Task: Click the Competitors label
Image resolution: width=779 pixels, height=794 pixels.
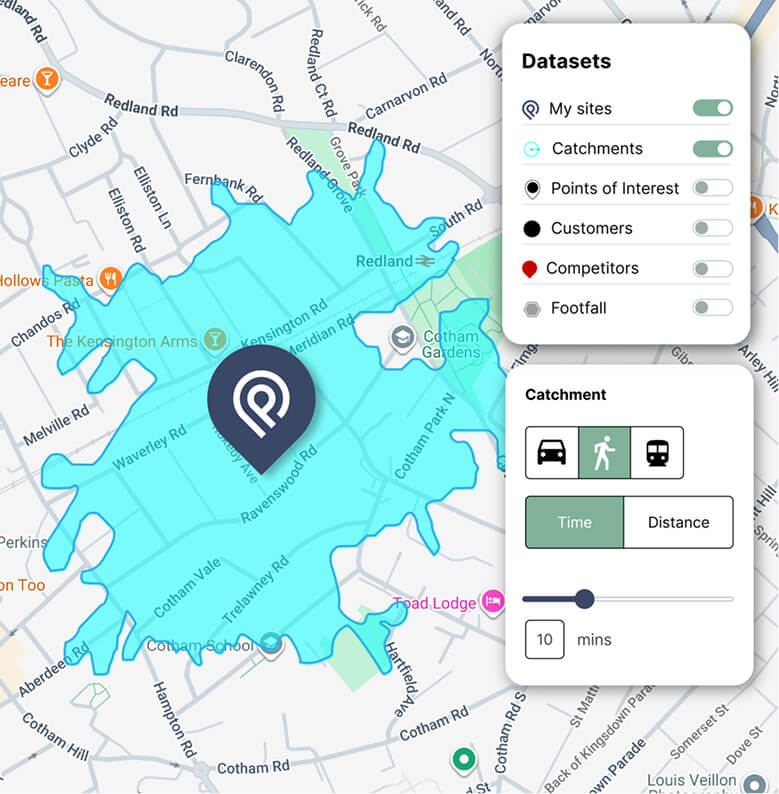Action: pyautogui.click(x=592, y=268)
